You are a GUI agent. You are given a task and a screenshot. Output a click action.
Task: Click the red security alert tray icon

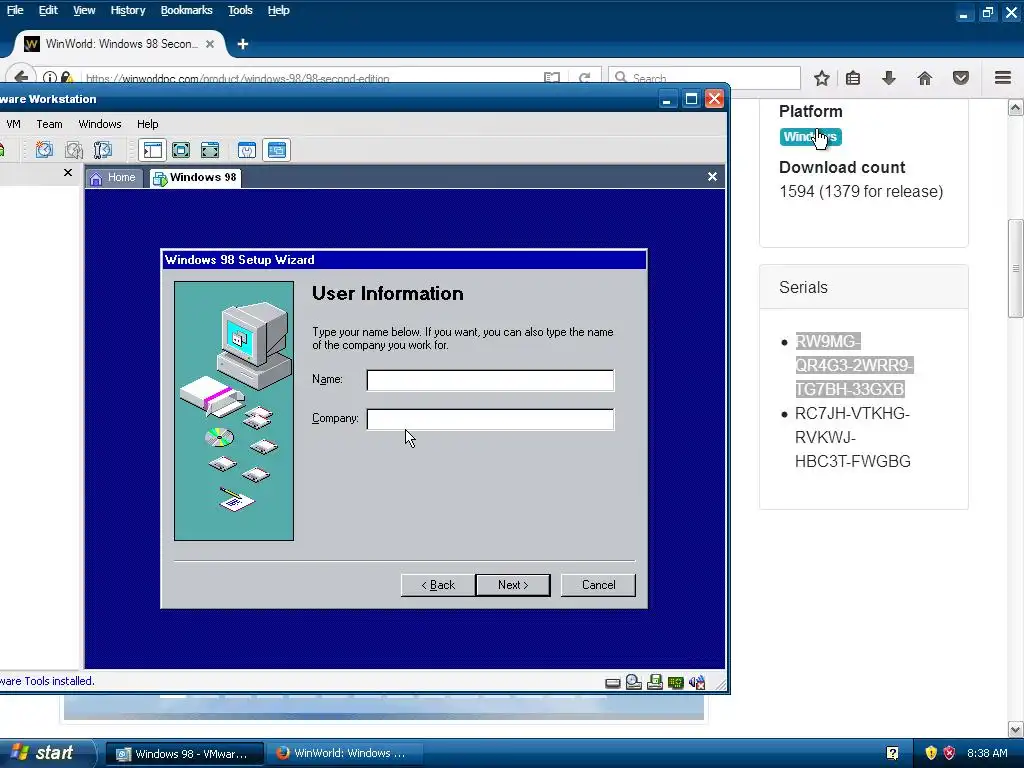[x=949, y=753]
